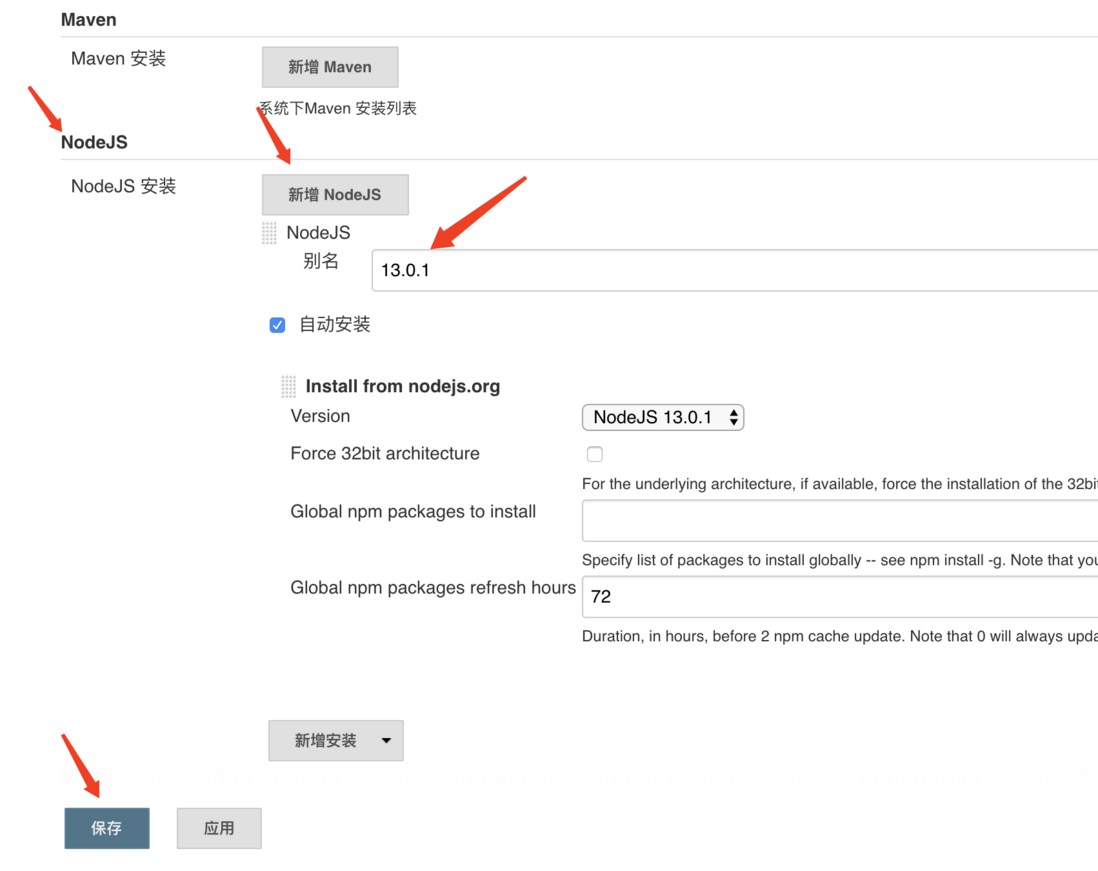Click the 'Specify list of packages' help text

coord(840,560)
